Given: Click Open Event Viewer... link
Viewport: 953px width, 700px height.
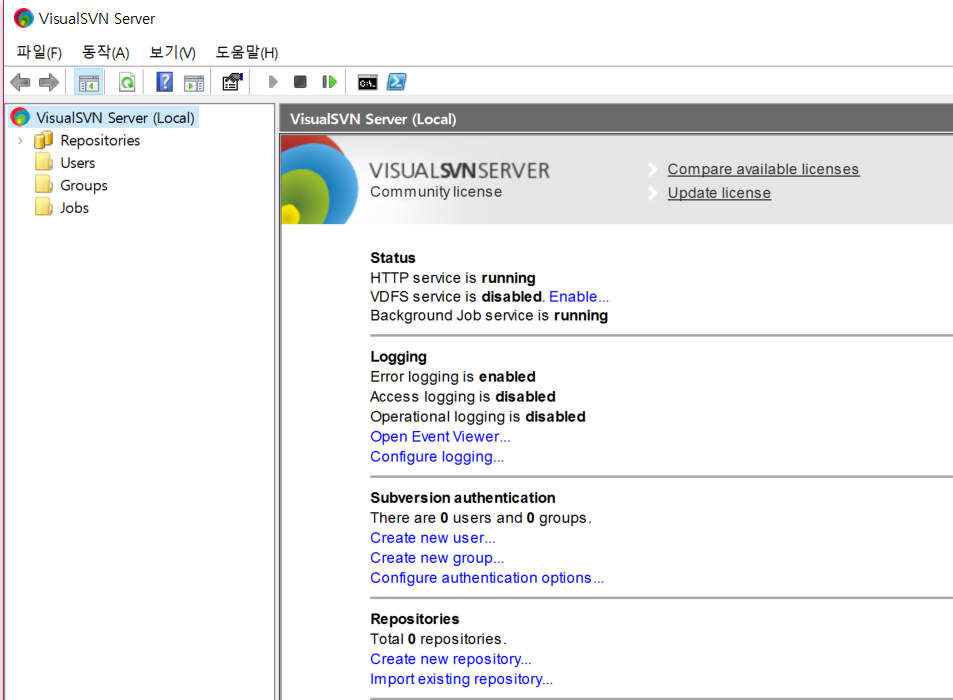Looking at the screenshot, I should (440, 436).
